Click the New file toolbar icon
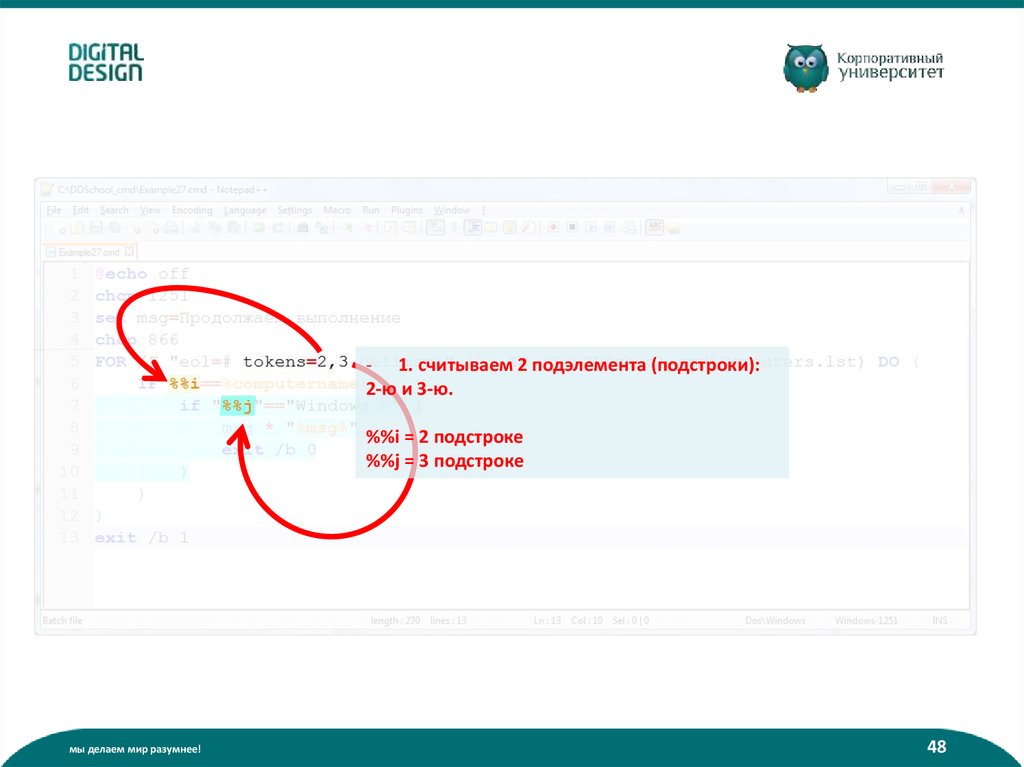Image resolution: width=1024 pixels, height=767 pixels. pyautogui.click(x=61, y=228)
